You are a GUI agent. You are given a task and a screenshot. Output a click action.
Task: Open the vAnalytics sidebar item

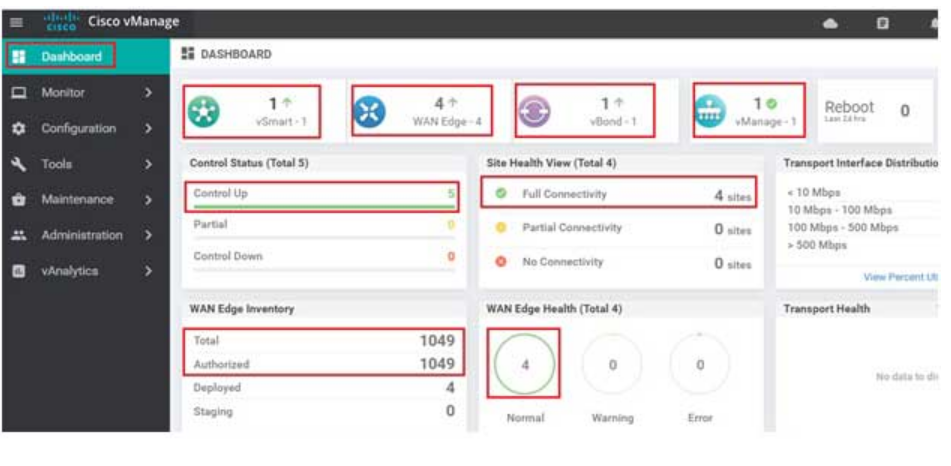point(68,271)
